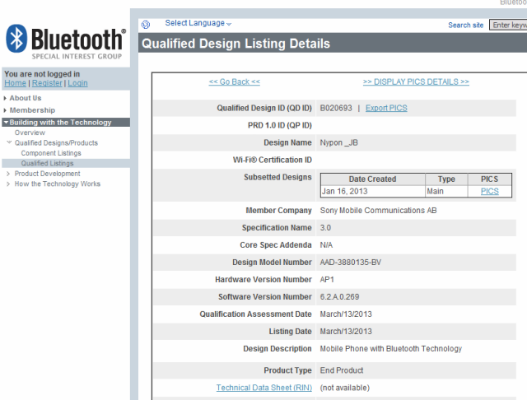Click the Design Name value Nypon _JB
The height and width of the screenshot is (400, 527).
click(x=339, y=143)
